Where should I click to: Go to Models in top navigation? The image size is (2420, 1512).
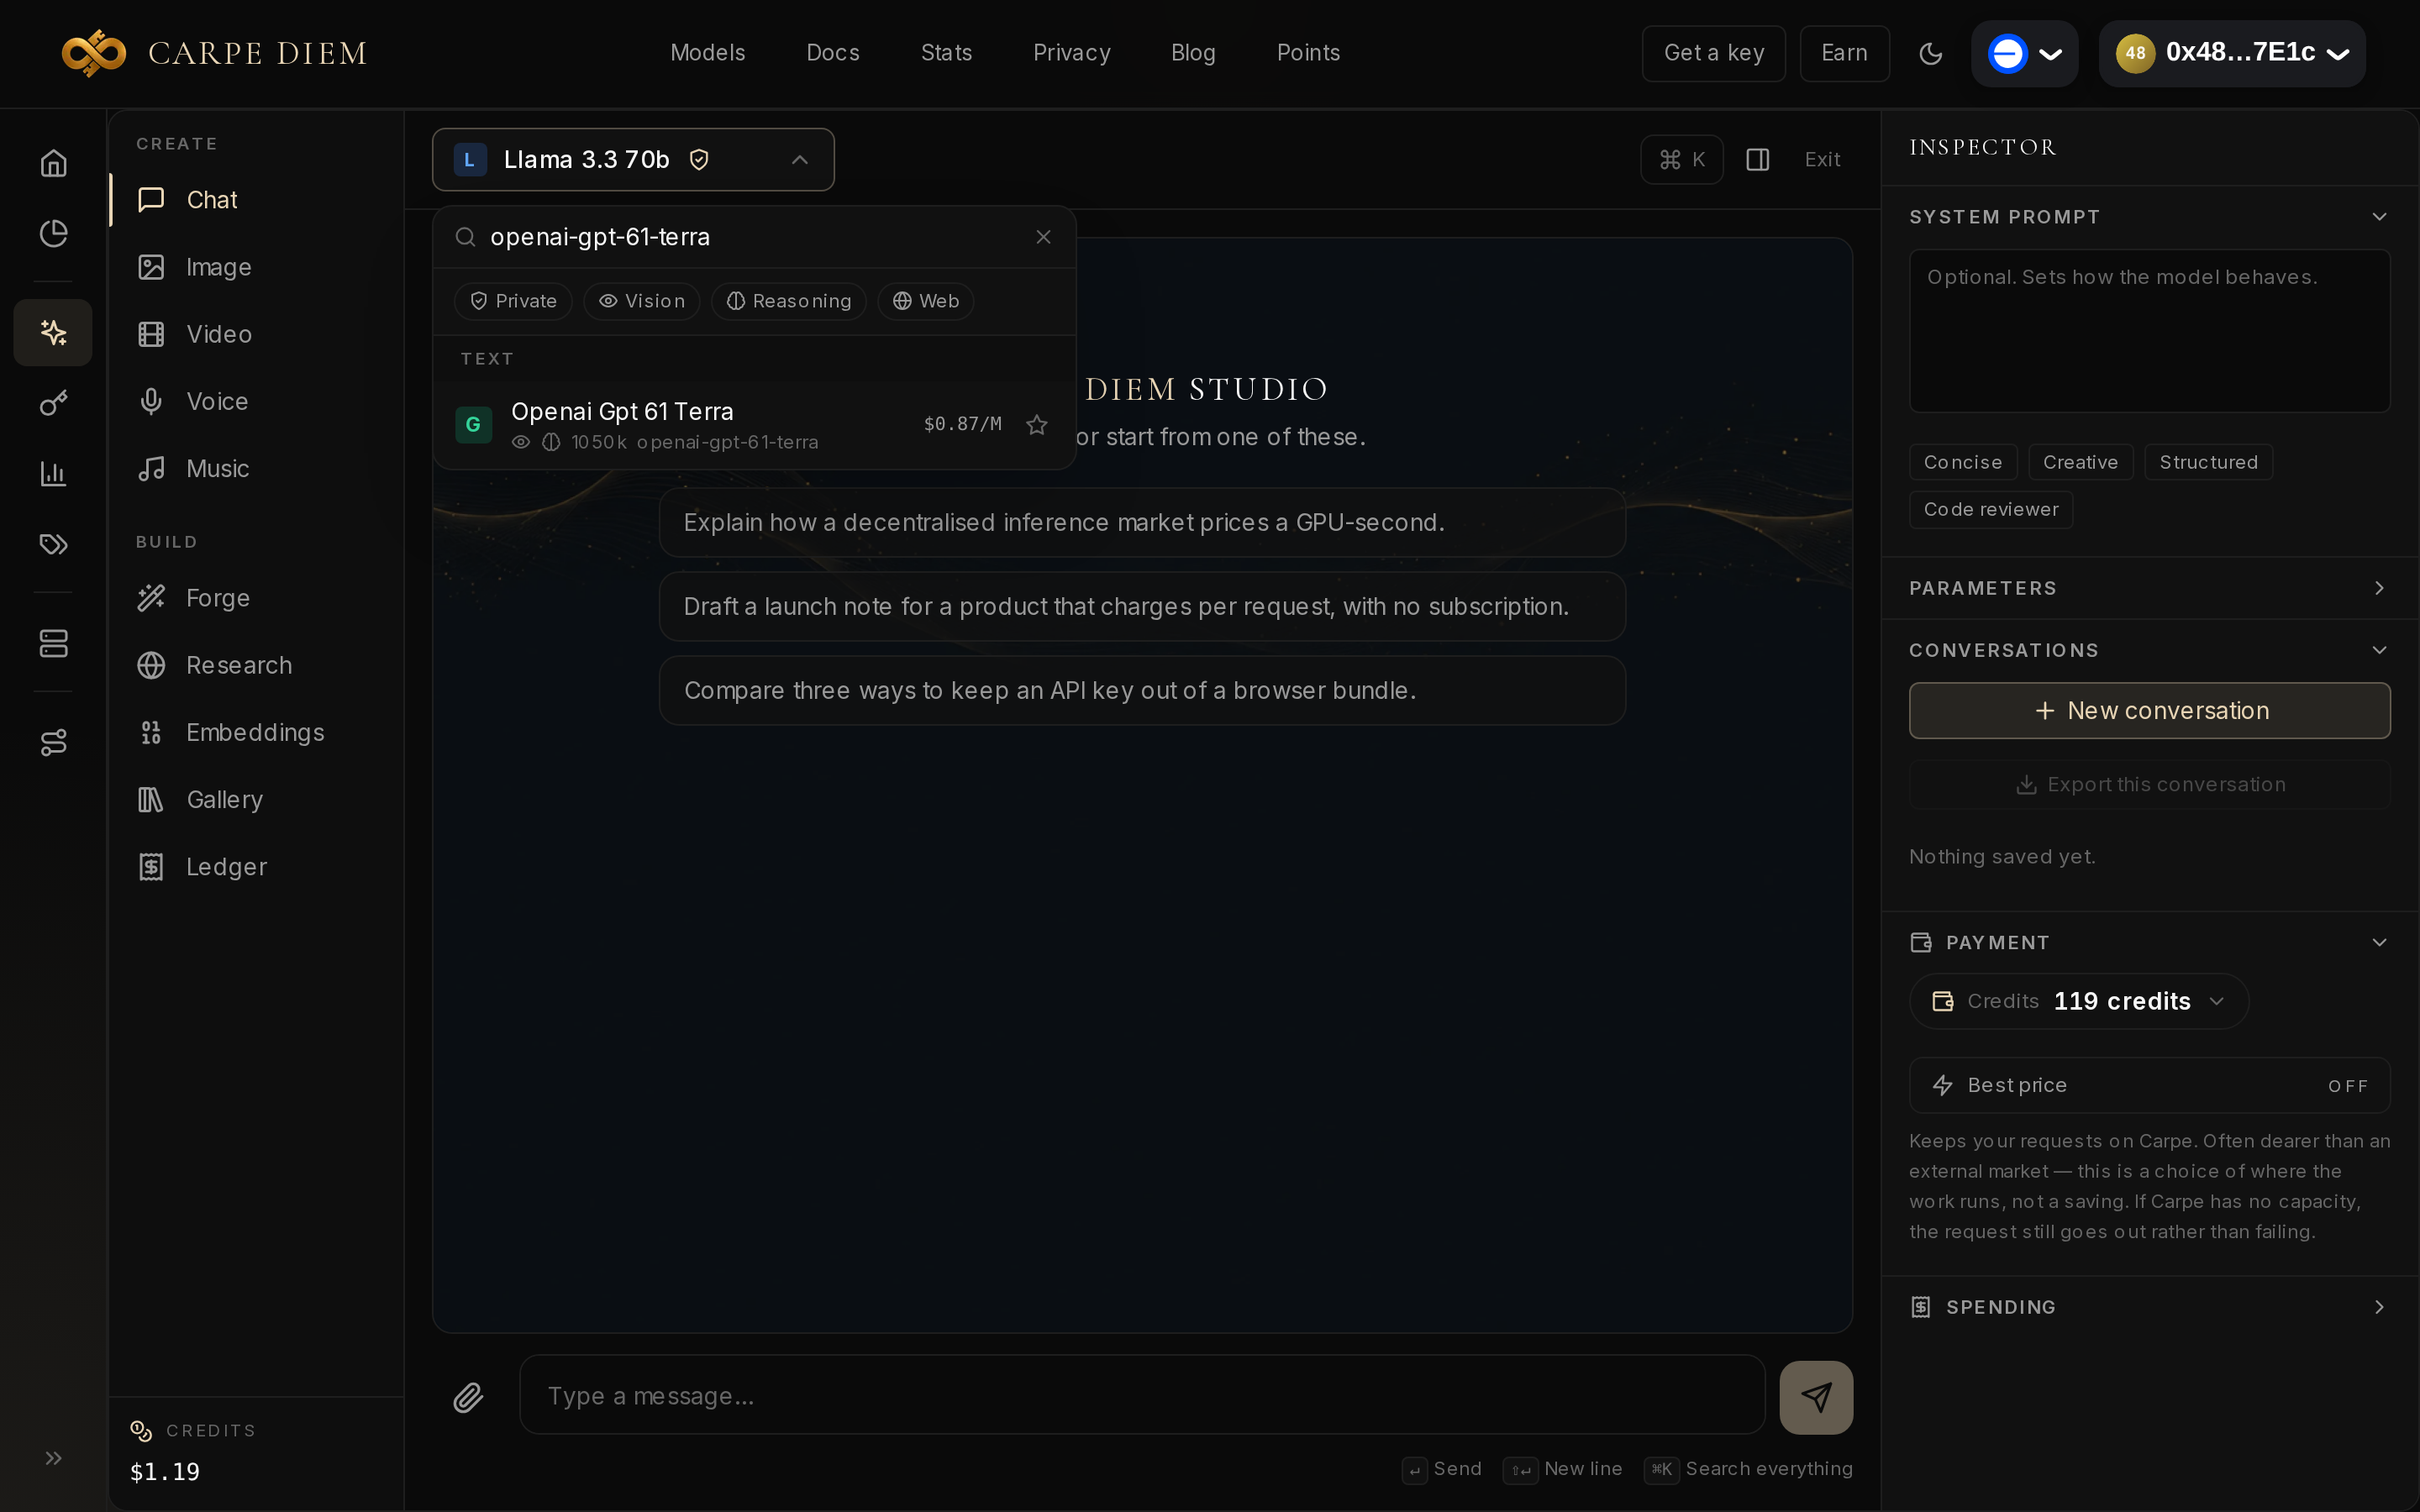(707, 53)
